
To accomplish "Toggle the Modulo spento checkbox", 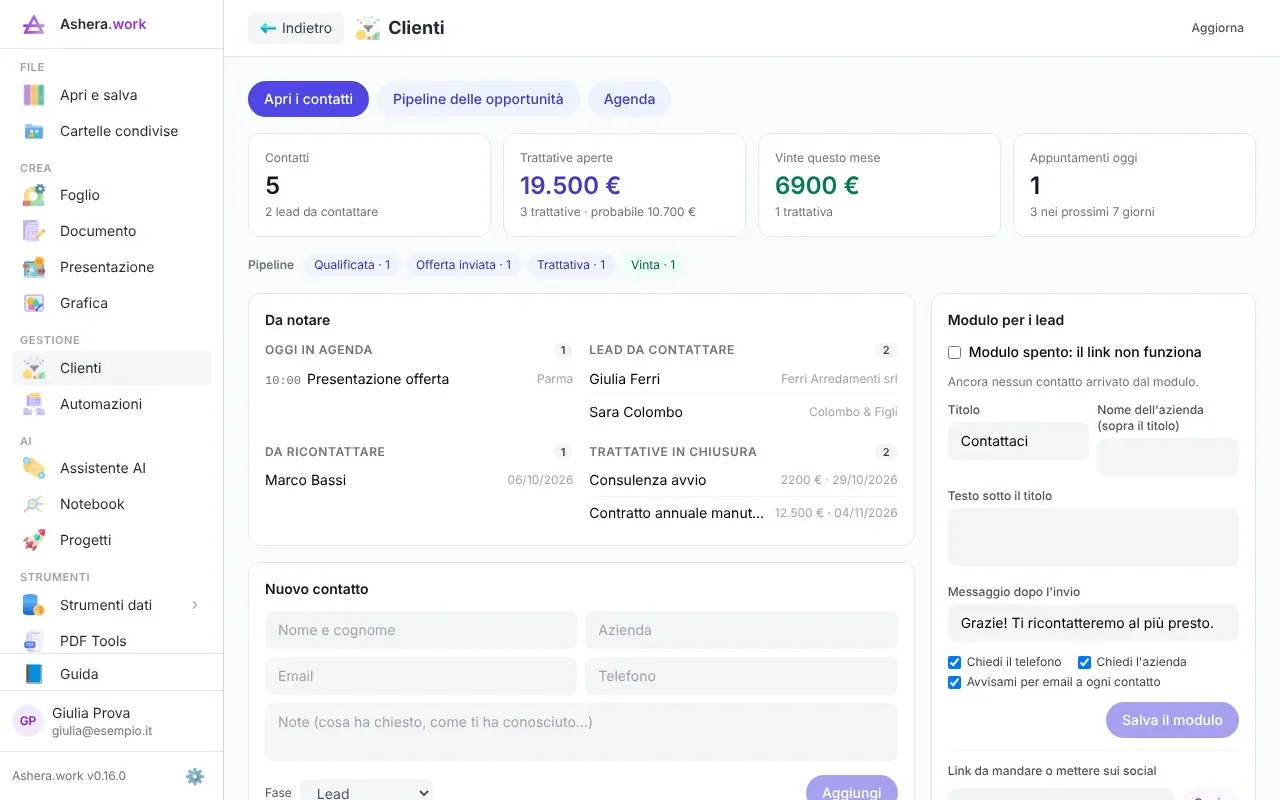I will (954, 352).
